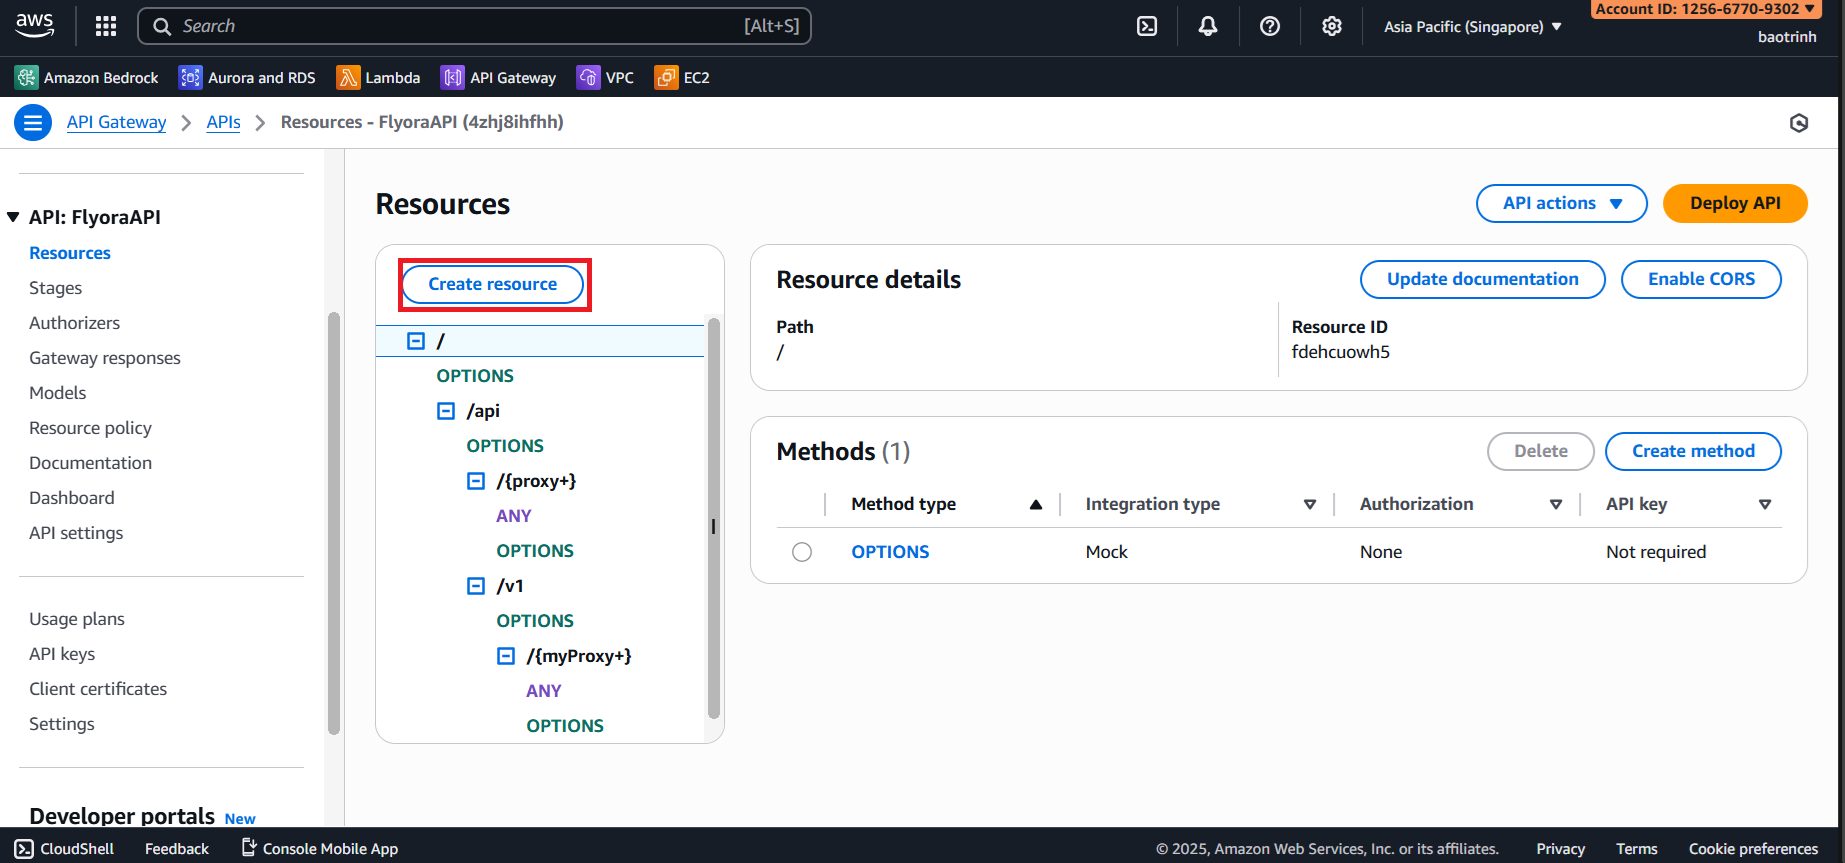The width and height of the screenshot is (1845, 863).
Task: Open the notifications bell
Action: click(1208, 26)
